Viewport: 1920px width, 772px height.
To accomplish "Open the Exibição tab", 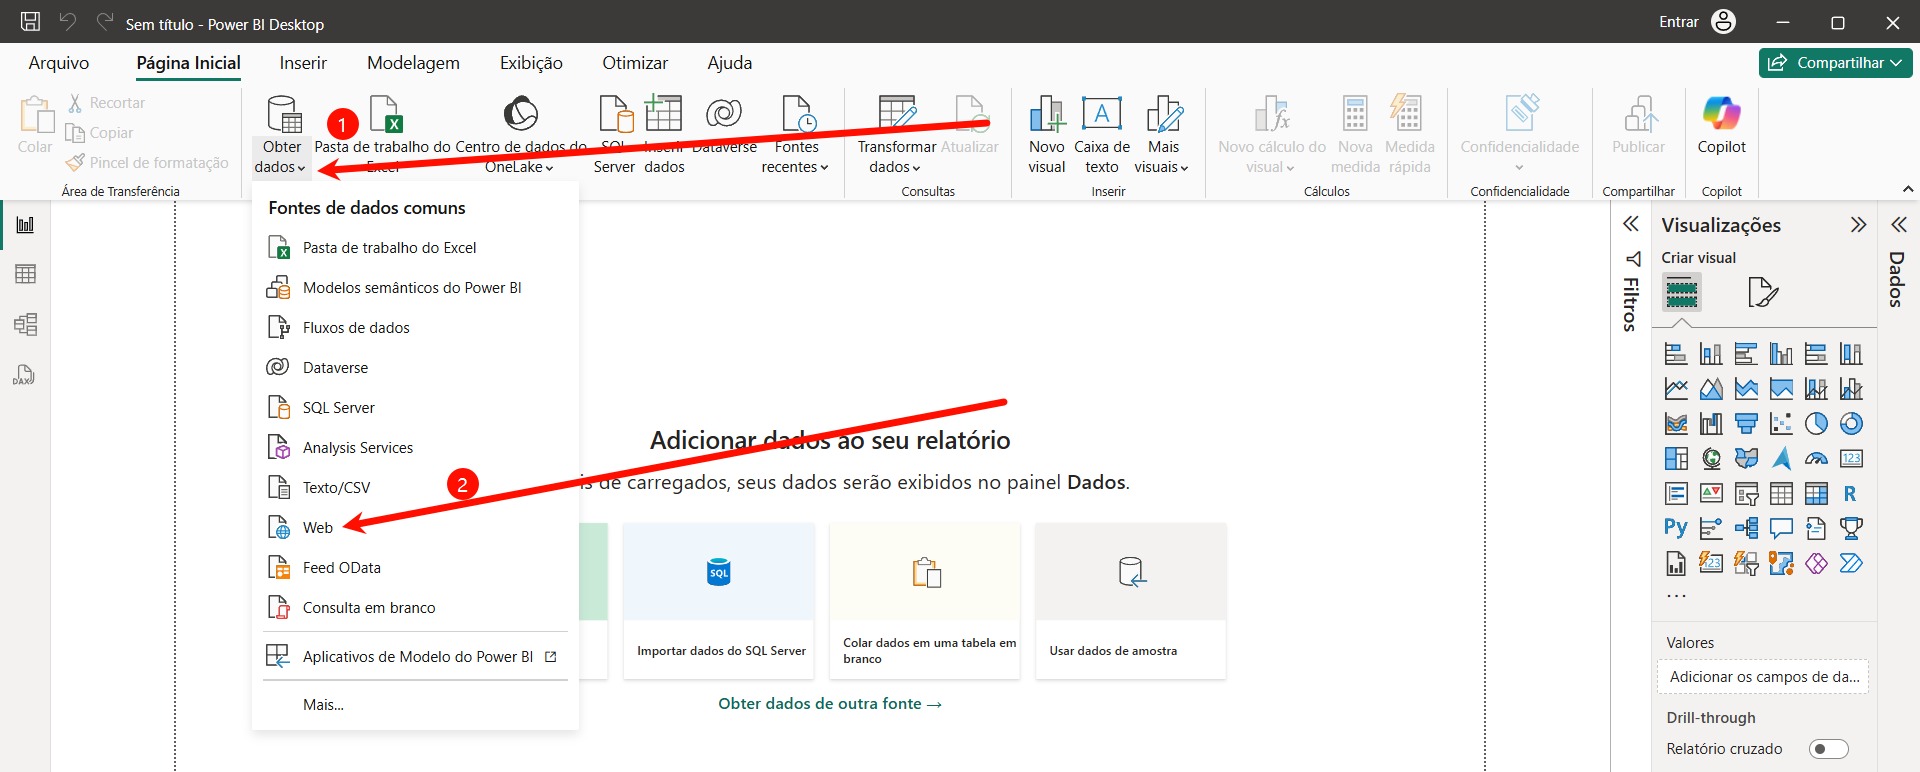I will point(531,63).
